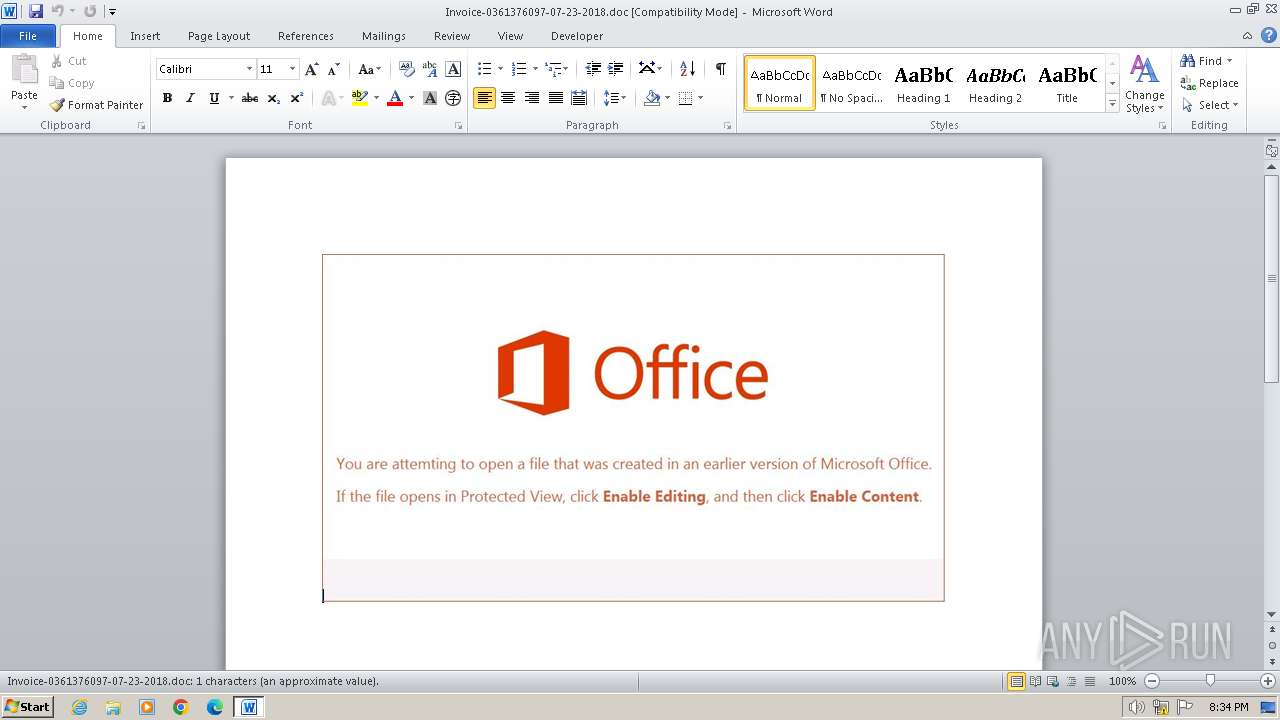The height and width of the screenshot is (720, 1280).
Task: Increase the paragraph indent
Action: click(616, 69)
